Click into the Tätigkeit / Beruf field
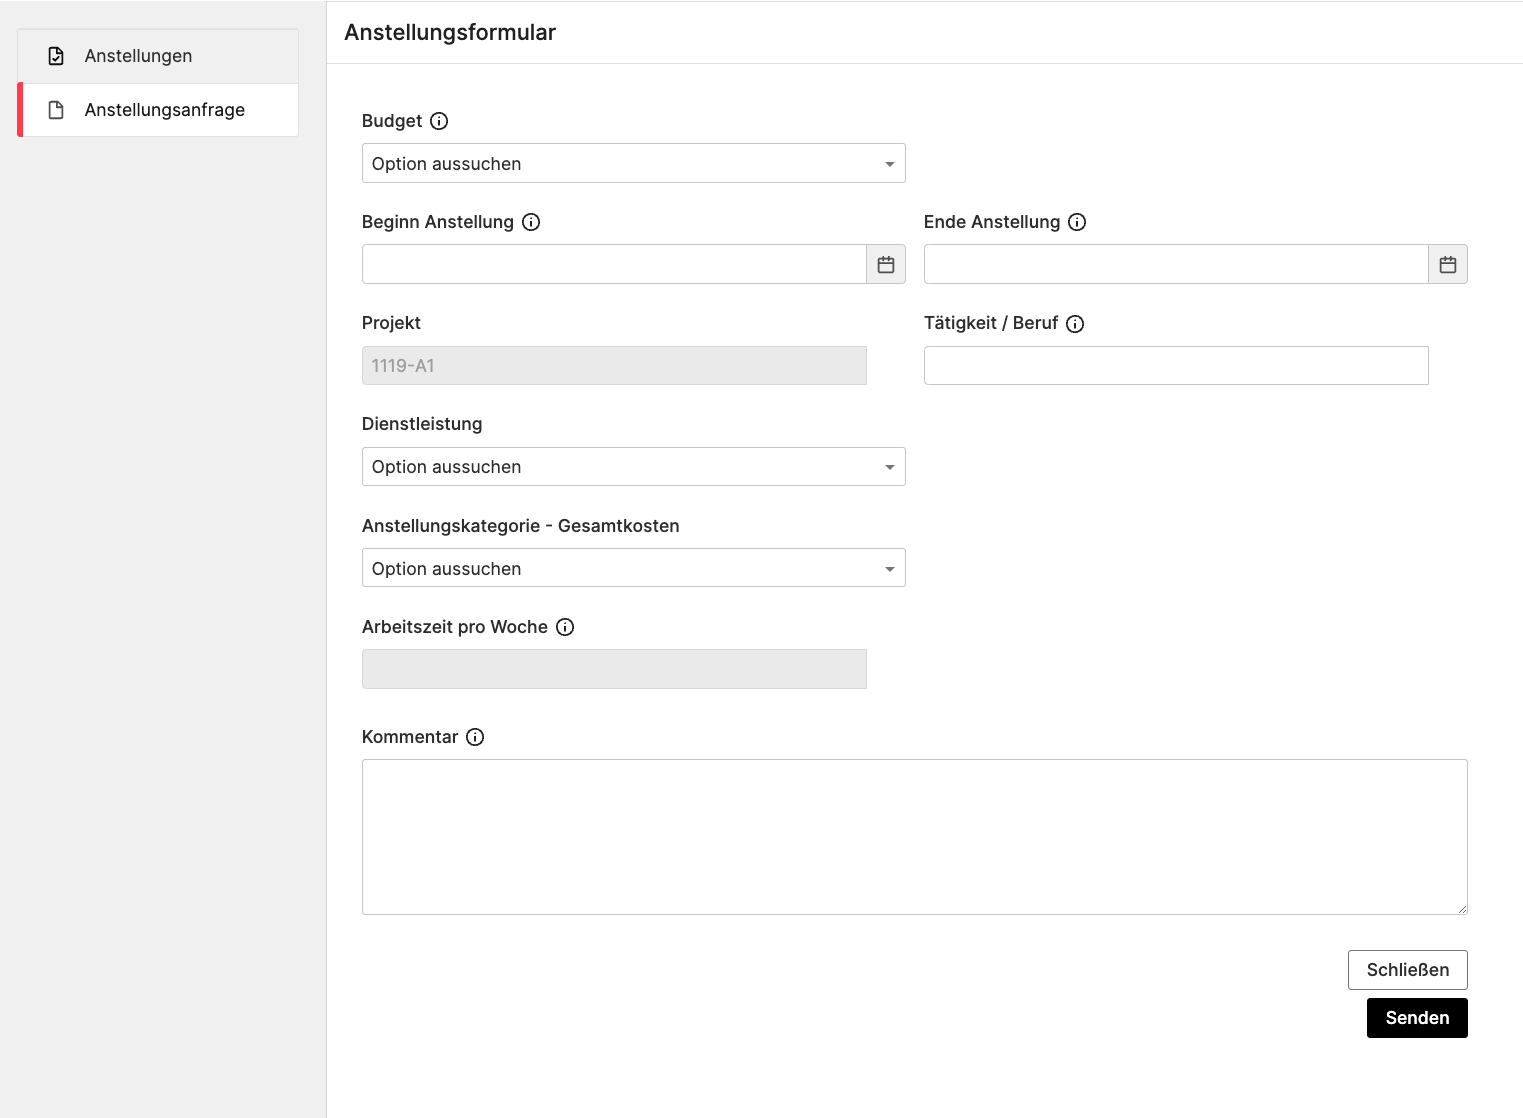The height and width of the screenshot is (1118, 1523). (x=1176, y=366)
